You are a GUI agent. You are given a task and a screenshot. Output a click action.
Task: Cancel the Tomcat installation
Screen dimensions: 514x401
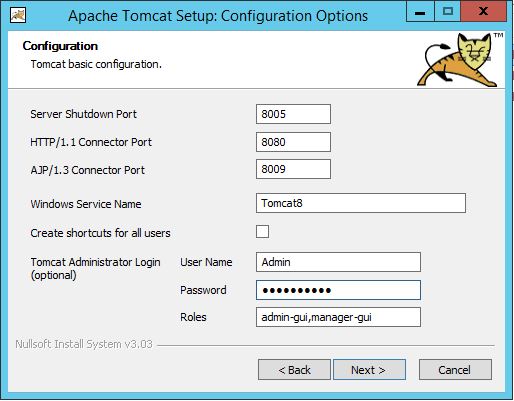pyautogui.click(x=455, y=370)
